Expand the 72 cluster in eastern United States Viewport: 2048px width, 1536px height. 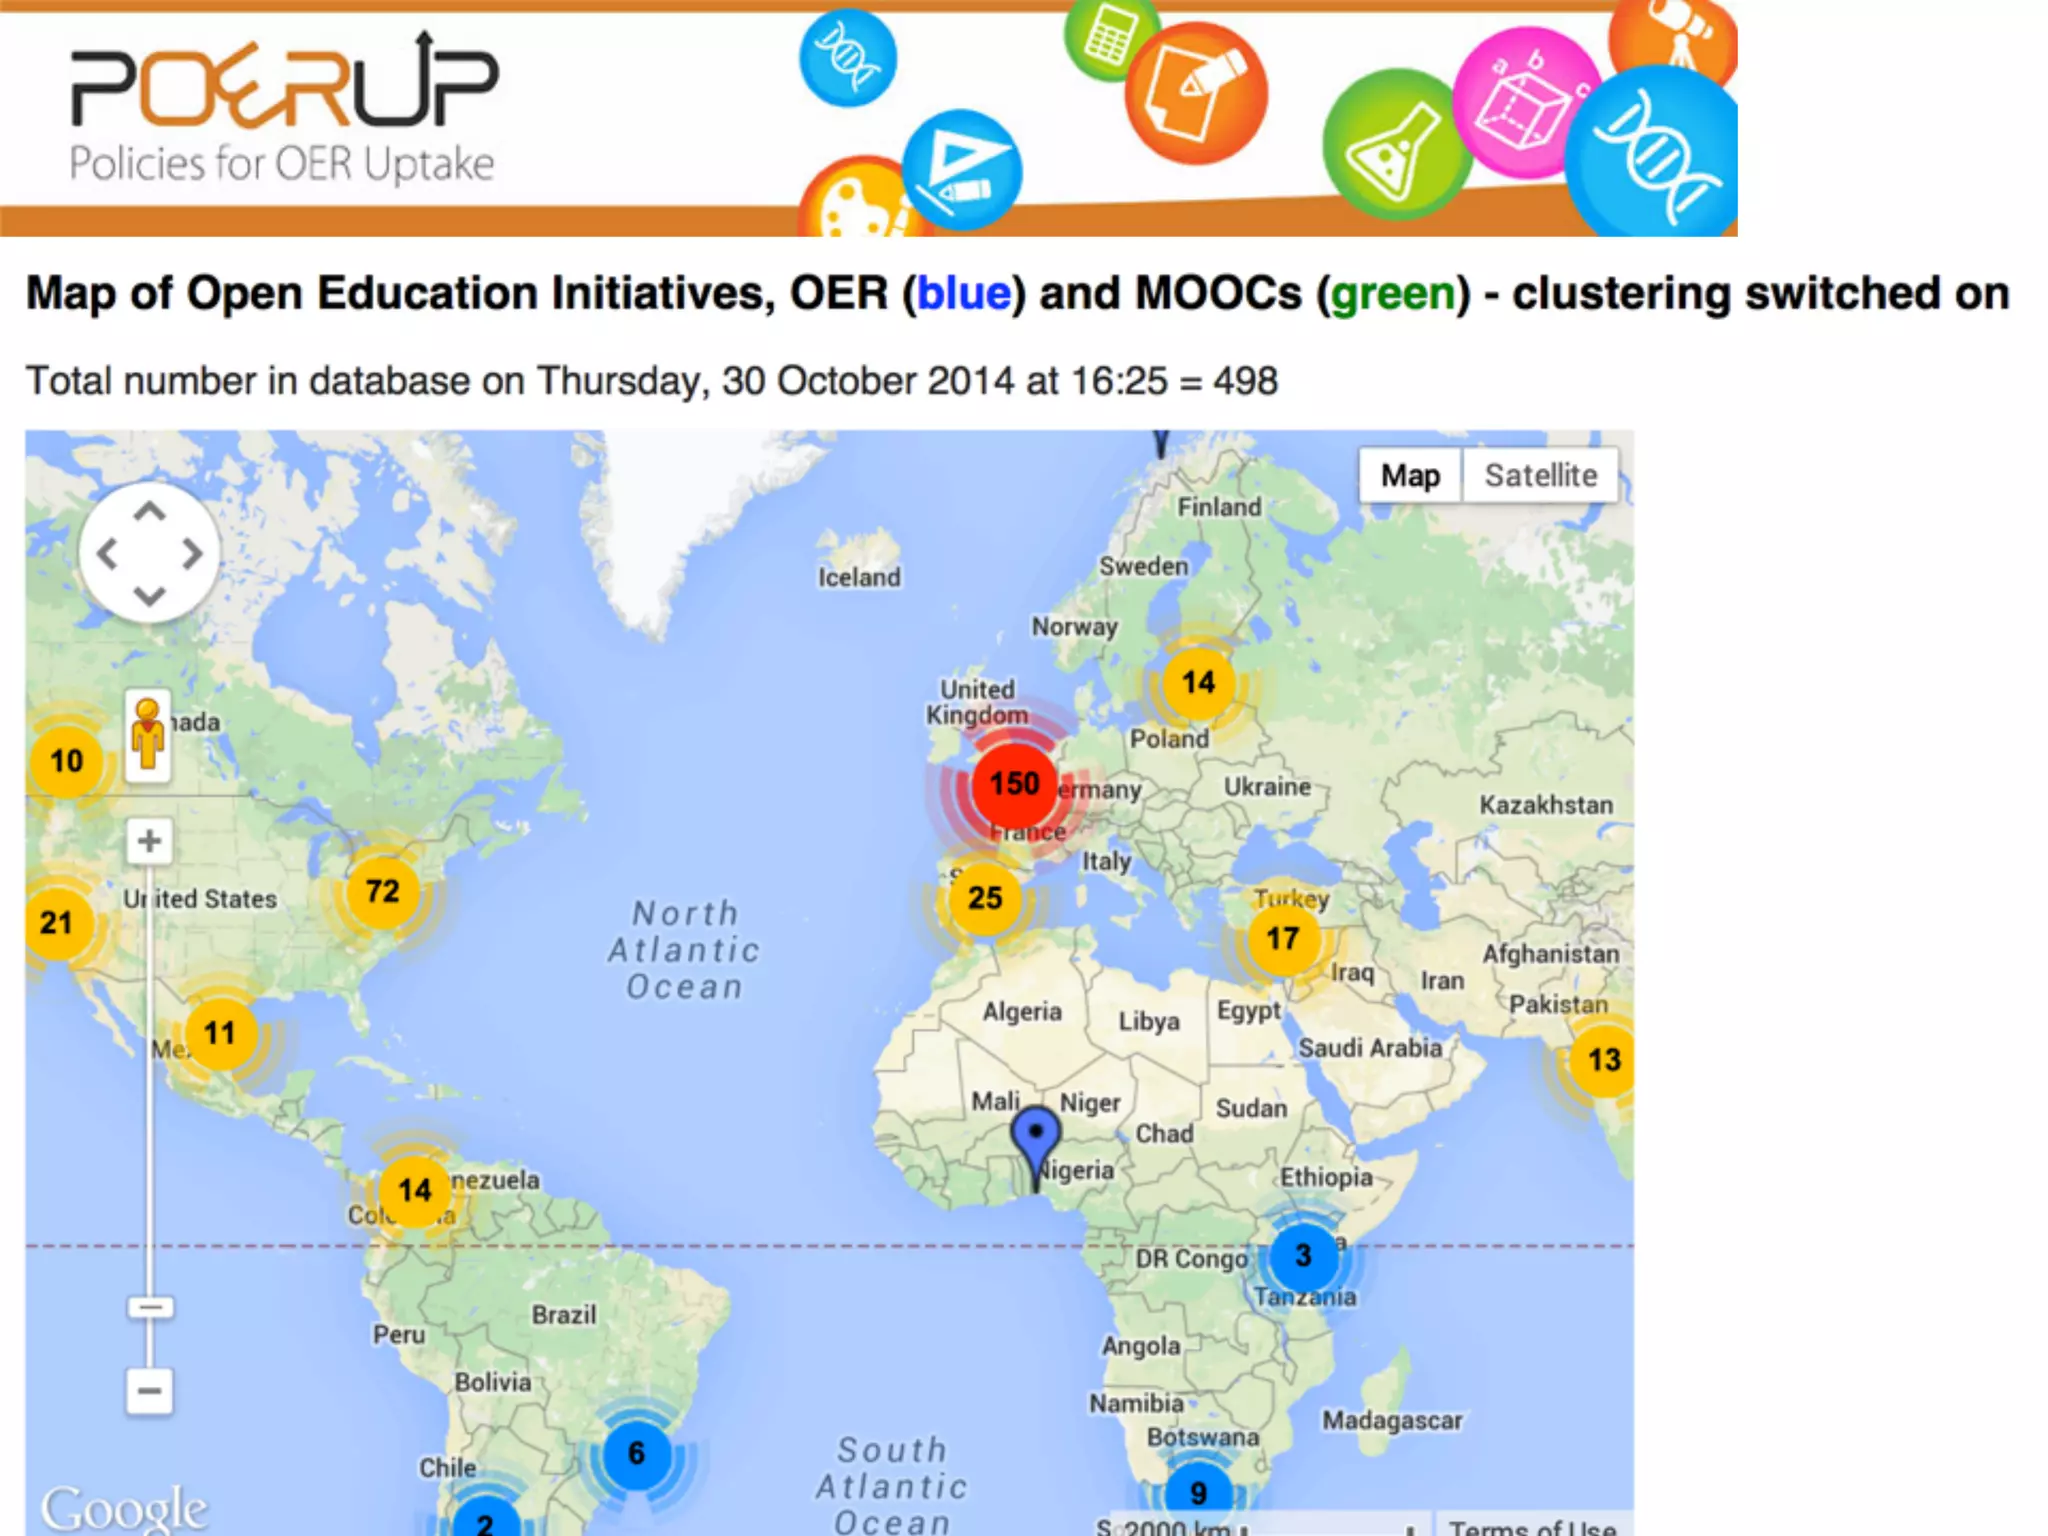click(382, 891)
